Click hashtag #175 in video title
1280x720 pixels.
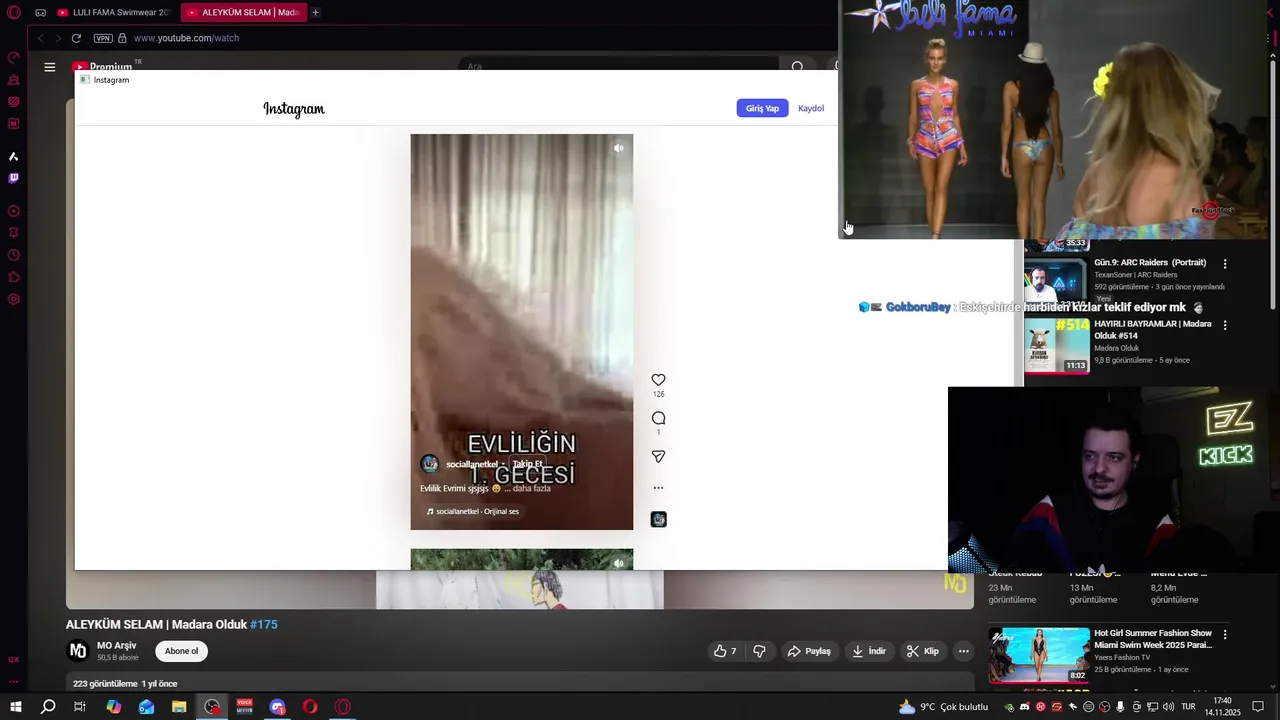264,624
